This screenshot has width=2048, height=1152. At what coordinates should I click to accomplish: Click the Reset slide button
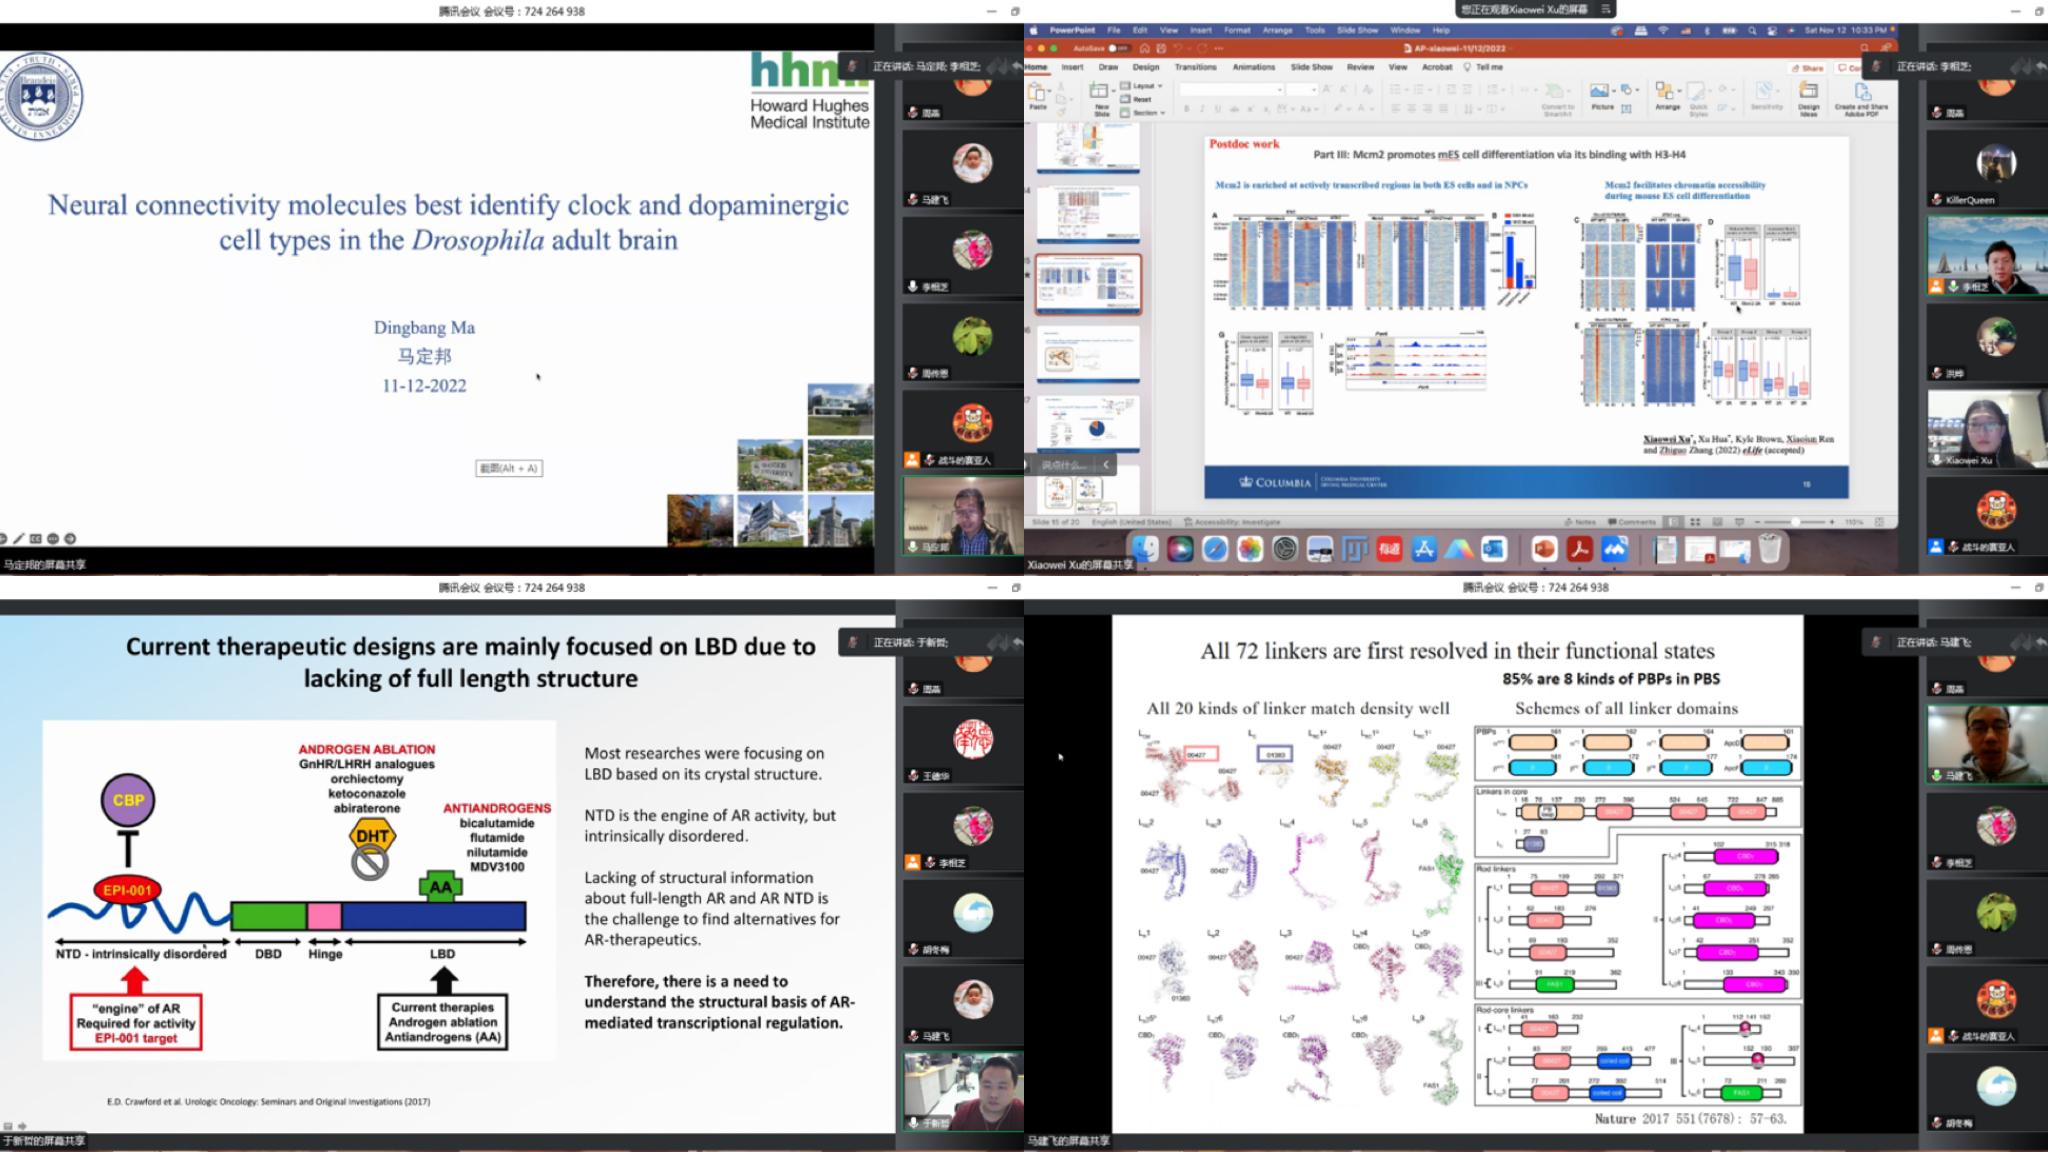(x=1136, y=99)
